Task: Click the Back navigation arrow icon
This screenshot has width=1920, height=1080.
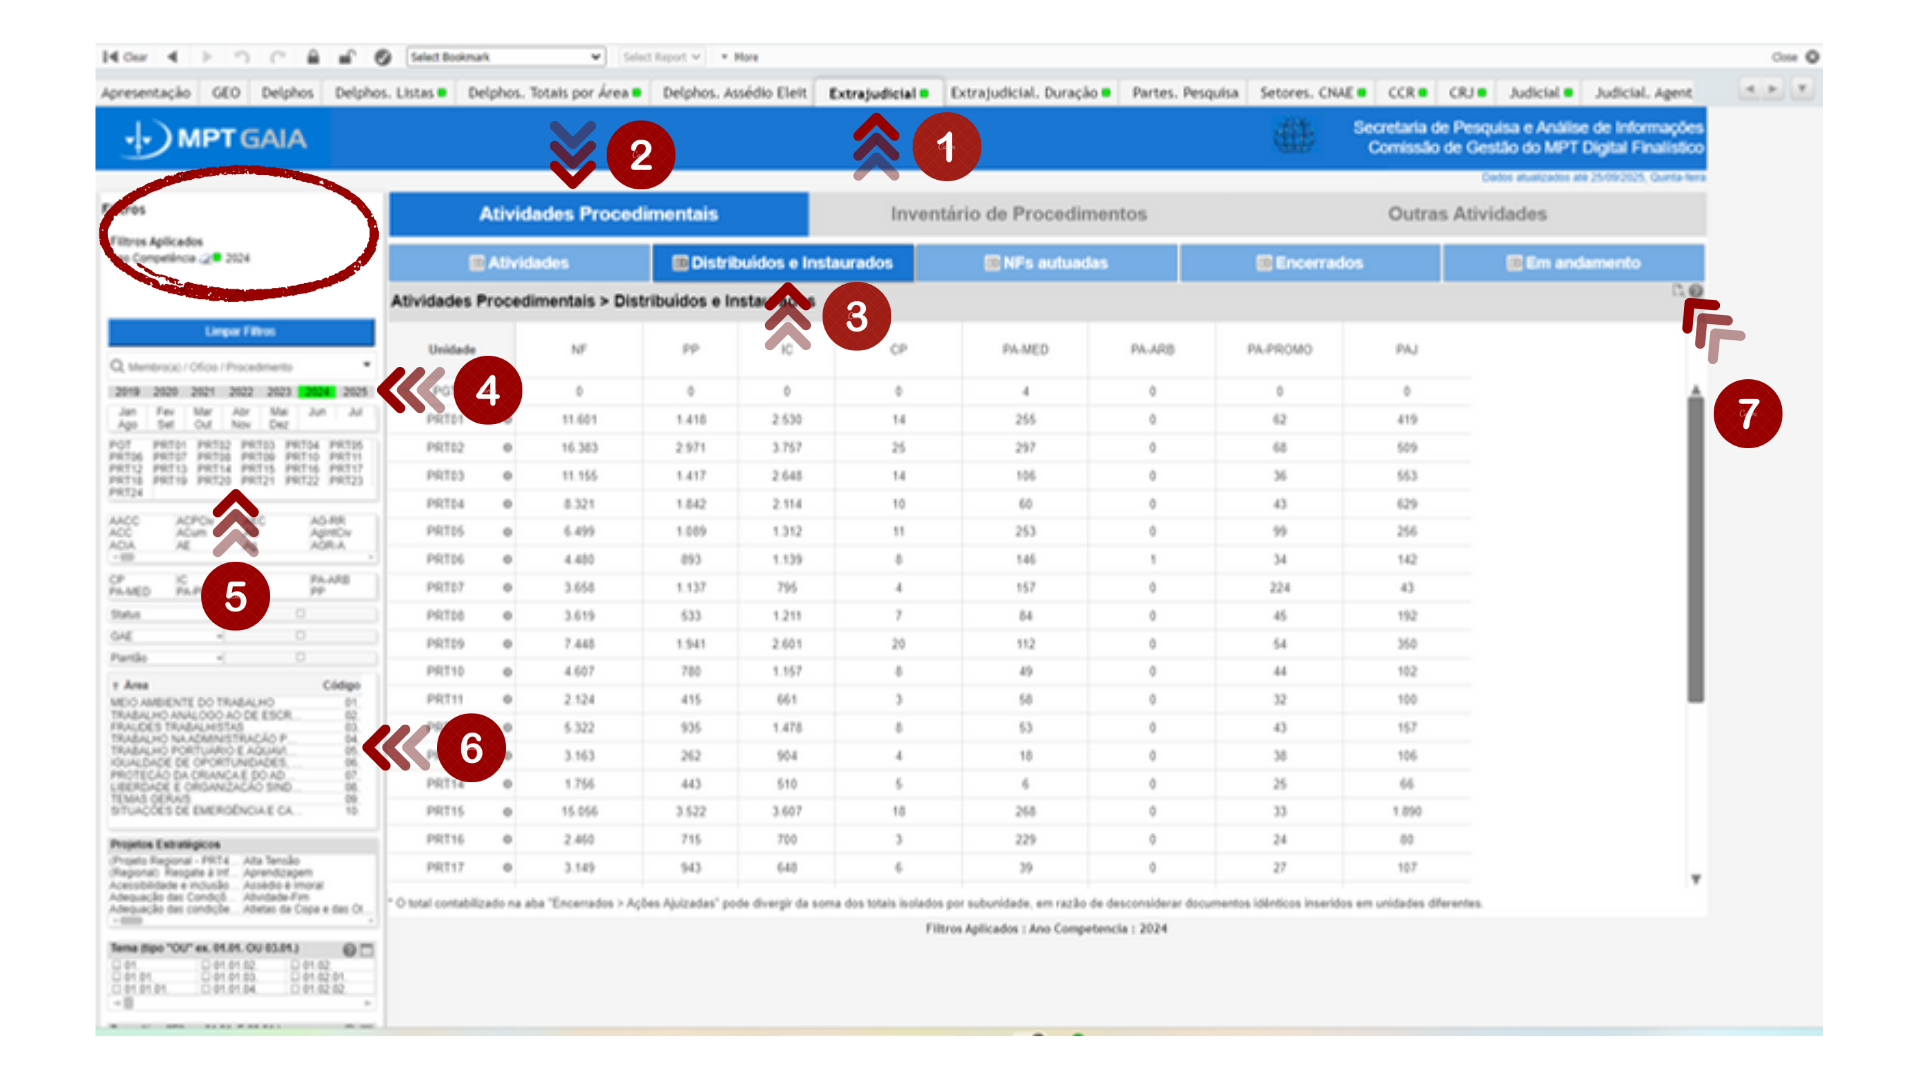Action: [173, 57]
